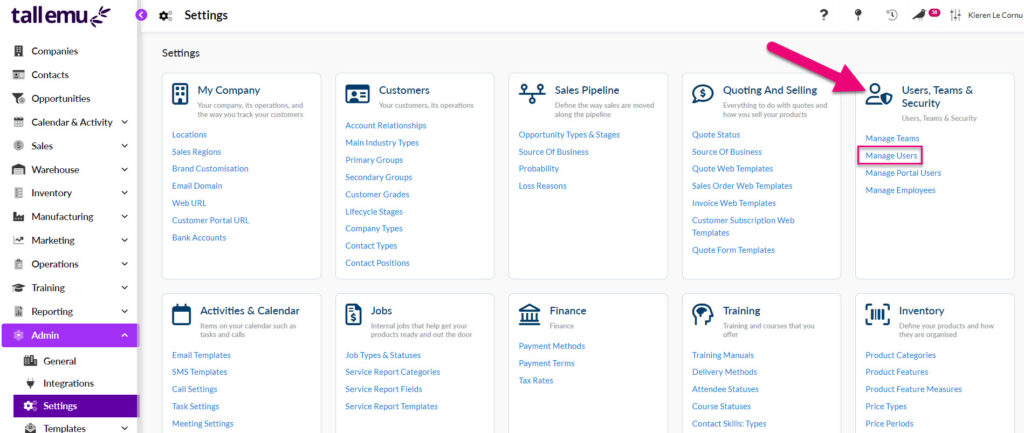Open General under Admin
The height and width of the screenshot is (433, 1024).
pos(59,361)
